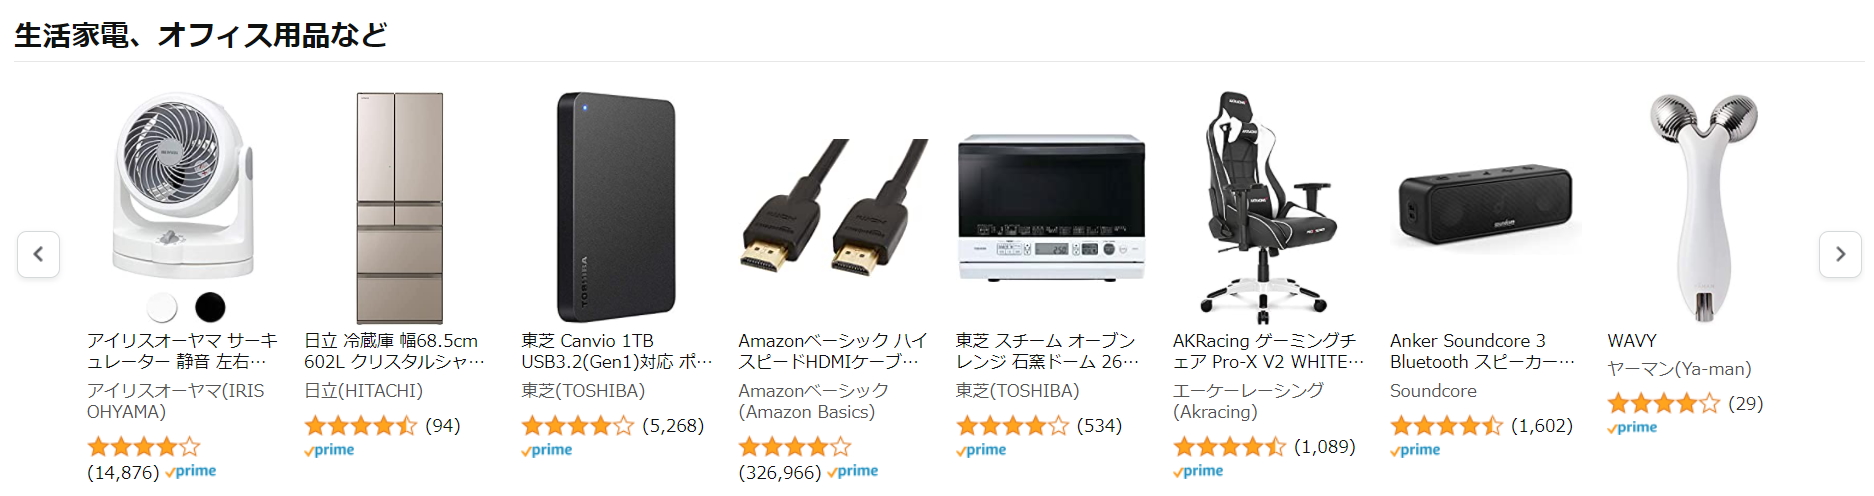Open the AKRacing gaming chair image
The image size is (1874, 496).
point(1268,208)
